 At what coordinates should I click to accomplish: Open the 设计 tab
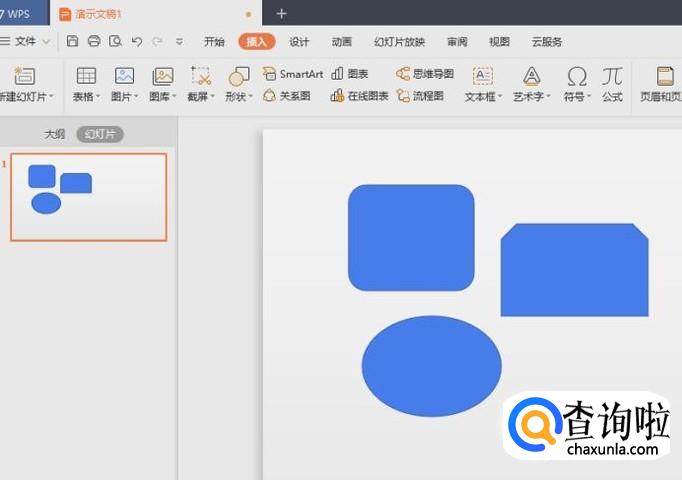tap(299, 42)
